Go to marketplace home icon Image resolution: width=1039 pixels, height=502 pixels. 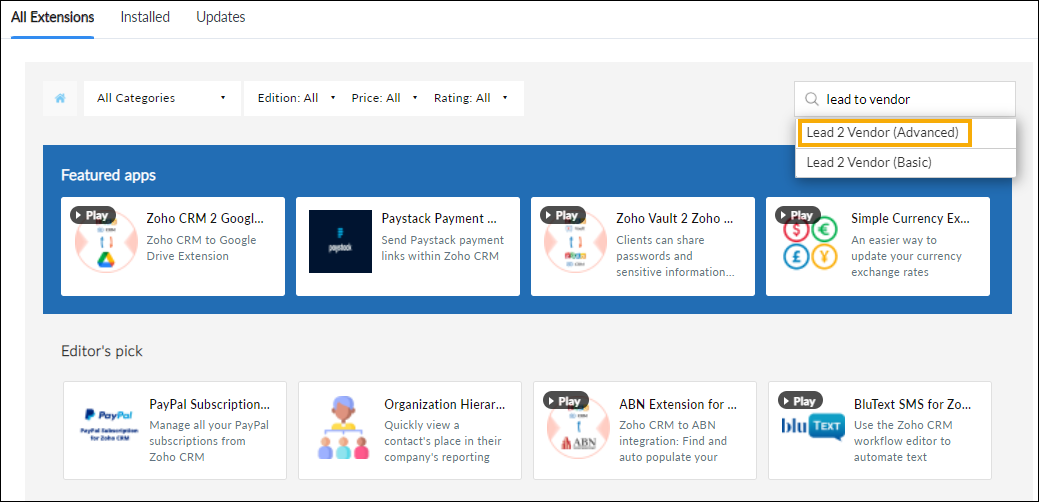[60, 98]
